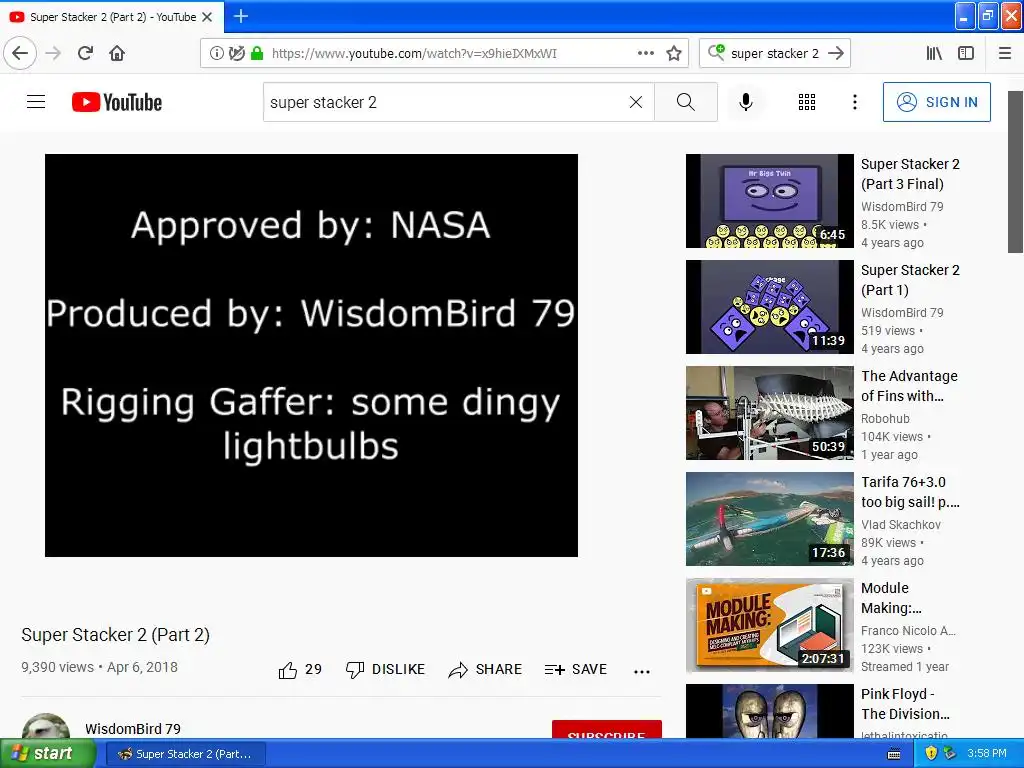Close the Super Stacker 2 browser tab
Image resolution: width=1024 pixels, height=768 pixels.
[207, 17]
